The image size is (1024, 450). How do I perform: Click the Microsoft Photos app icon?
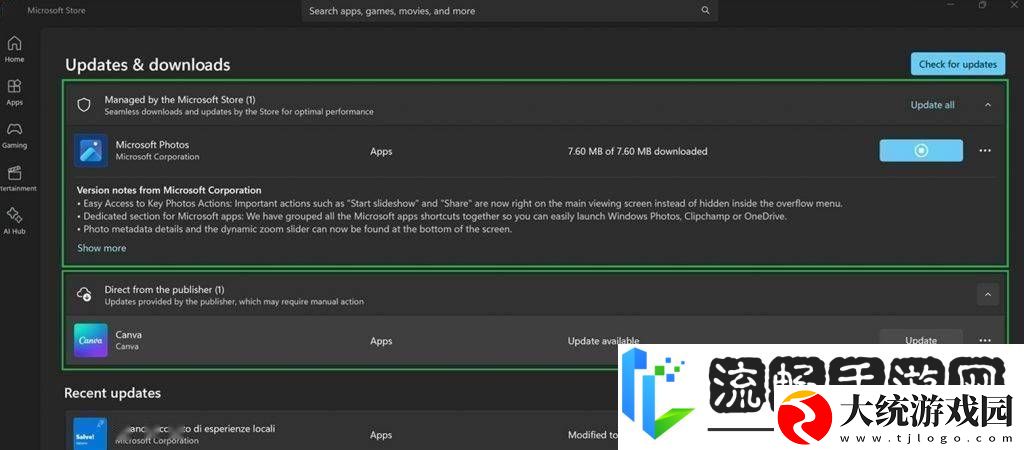pyautogui.click(x=91, y=150)
